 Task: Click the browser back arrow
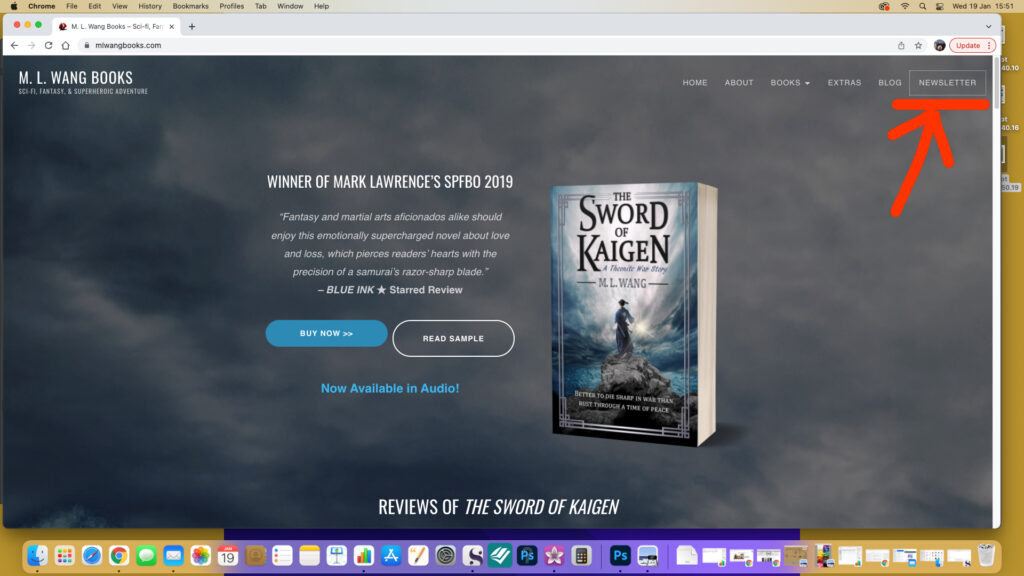tap(14, 45)
